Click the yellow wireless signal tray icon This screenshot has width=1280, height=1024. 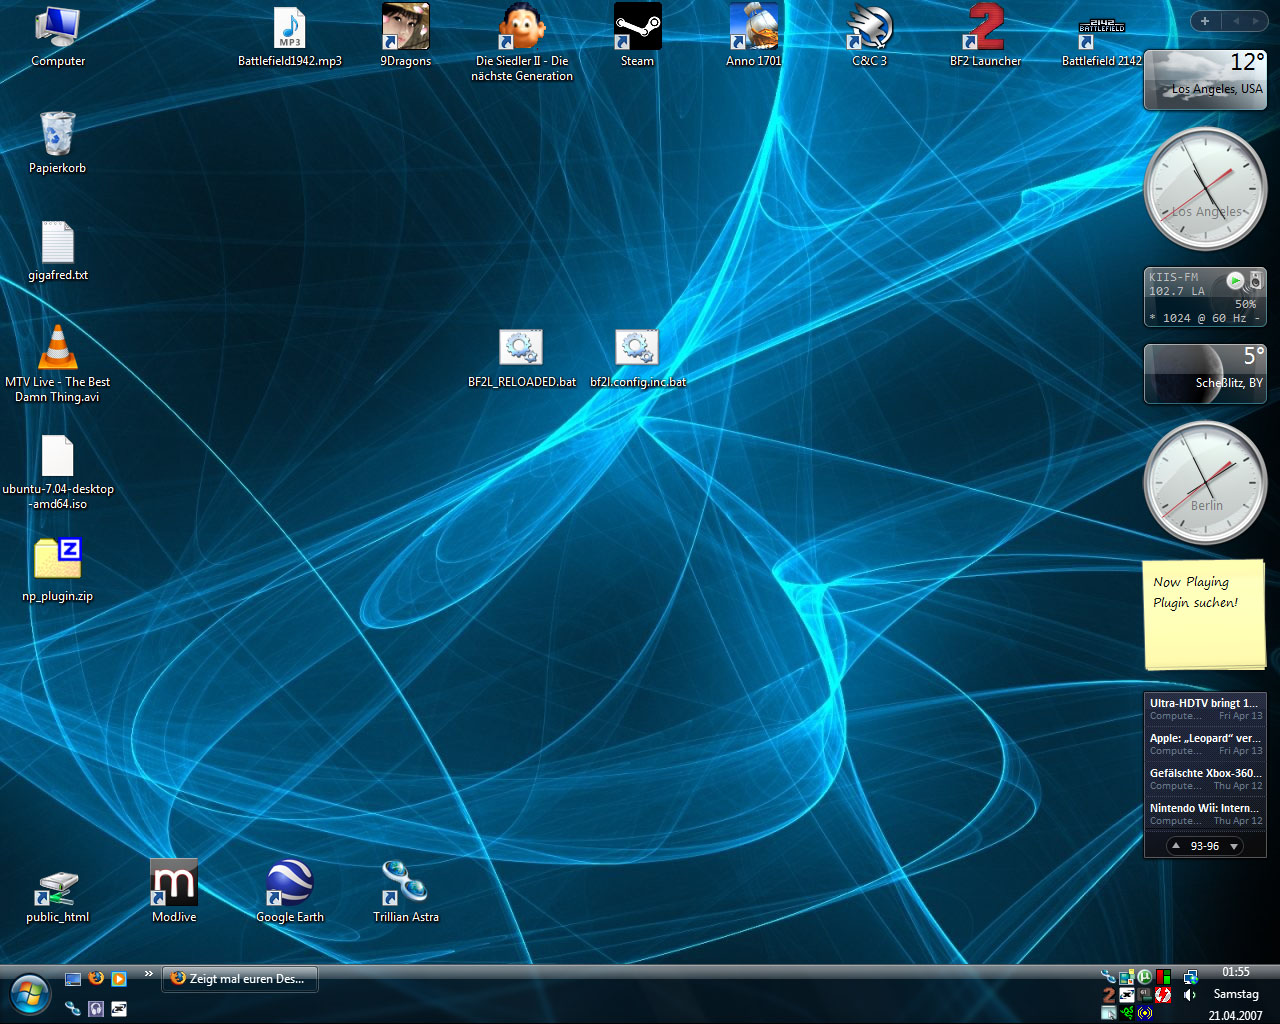click(1145, 1013)
